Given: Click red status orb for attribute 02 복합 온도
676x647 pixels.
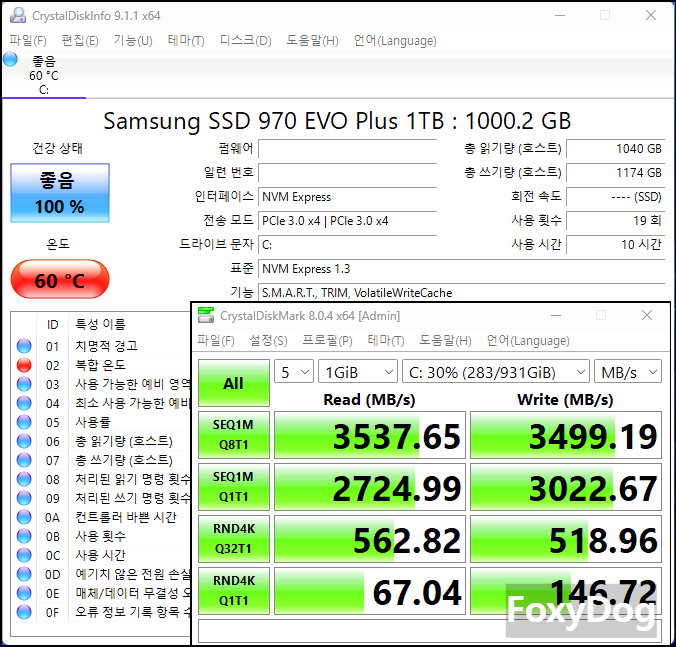Looking at the screenshot, I should coord(24,365).
